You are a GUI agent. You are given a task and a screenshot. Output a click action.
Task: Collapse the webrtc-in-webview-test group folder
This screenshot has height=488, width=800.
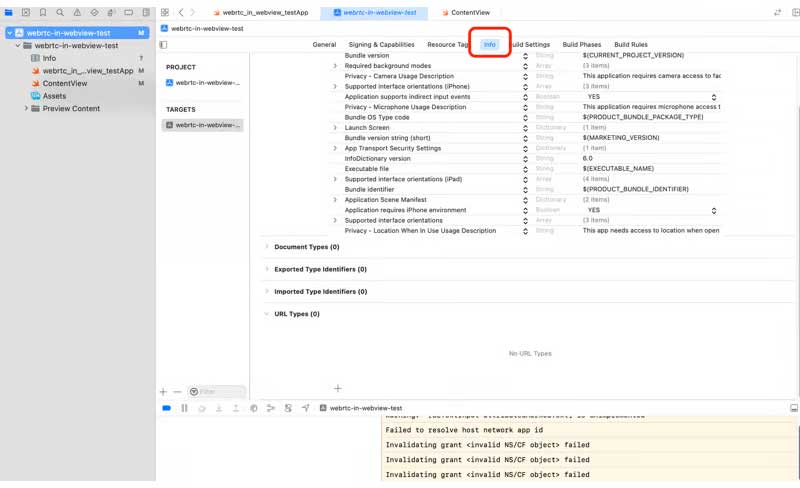point(18,45)
